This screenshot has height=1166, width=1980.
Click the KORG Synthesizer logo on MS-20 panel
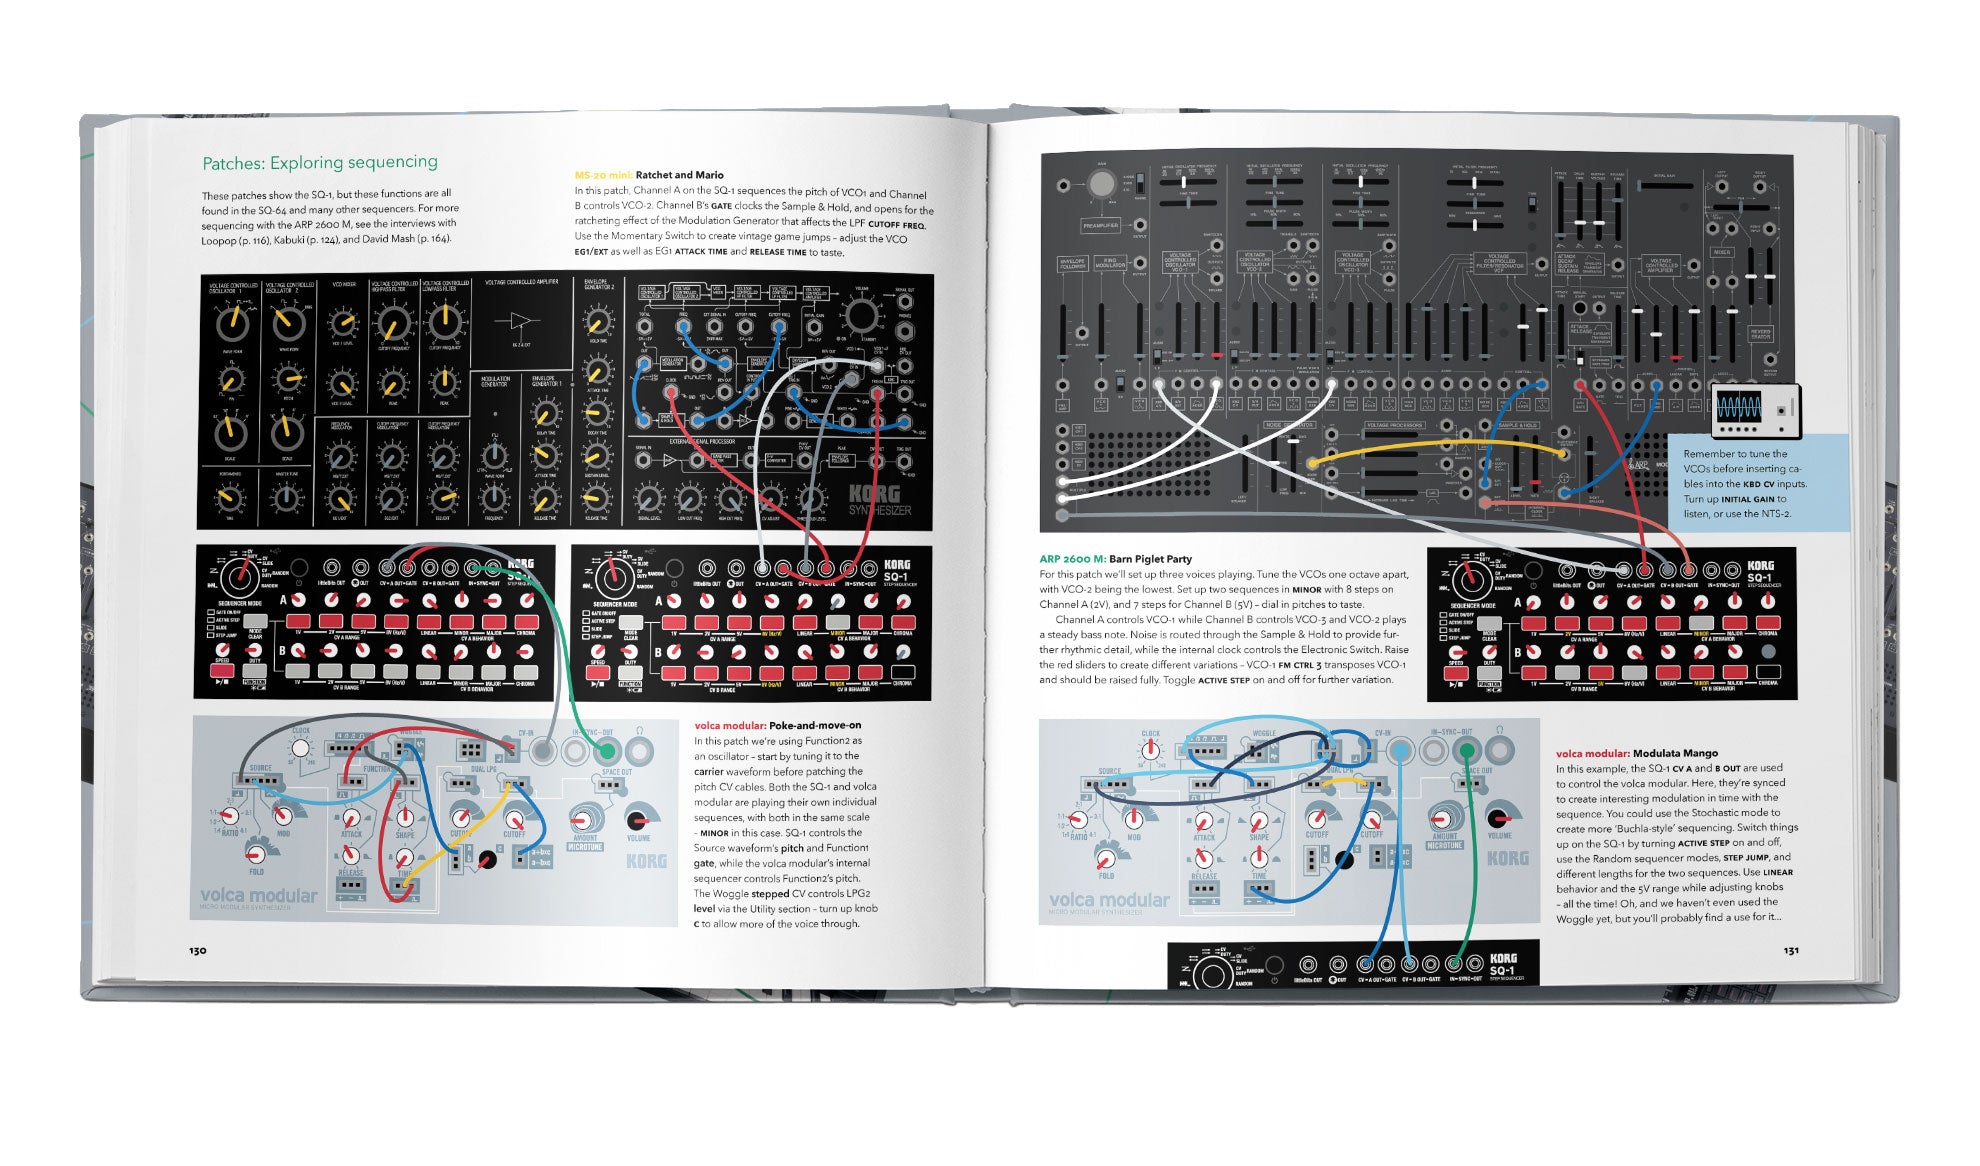(x=879, y=500)
